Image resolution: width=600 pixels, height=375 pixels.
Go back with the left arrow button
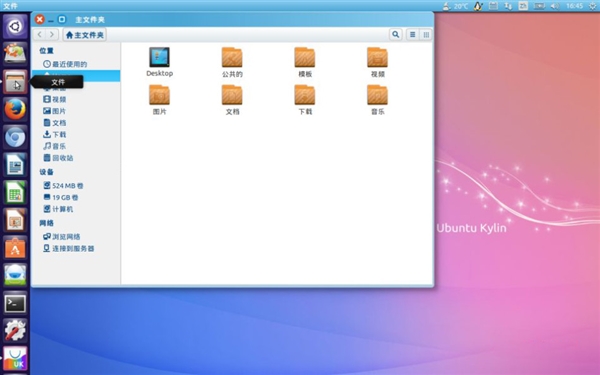point(39,34)
